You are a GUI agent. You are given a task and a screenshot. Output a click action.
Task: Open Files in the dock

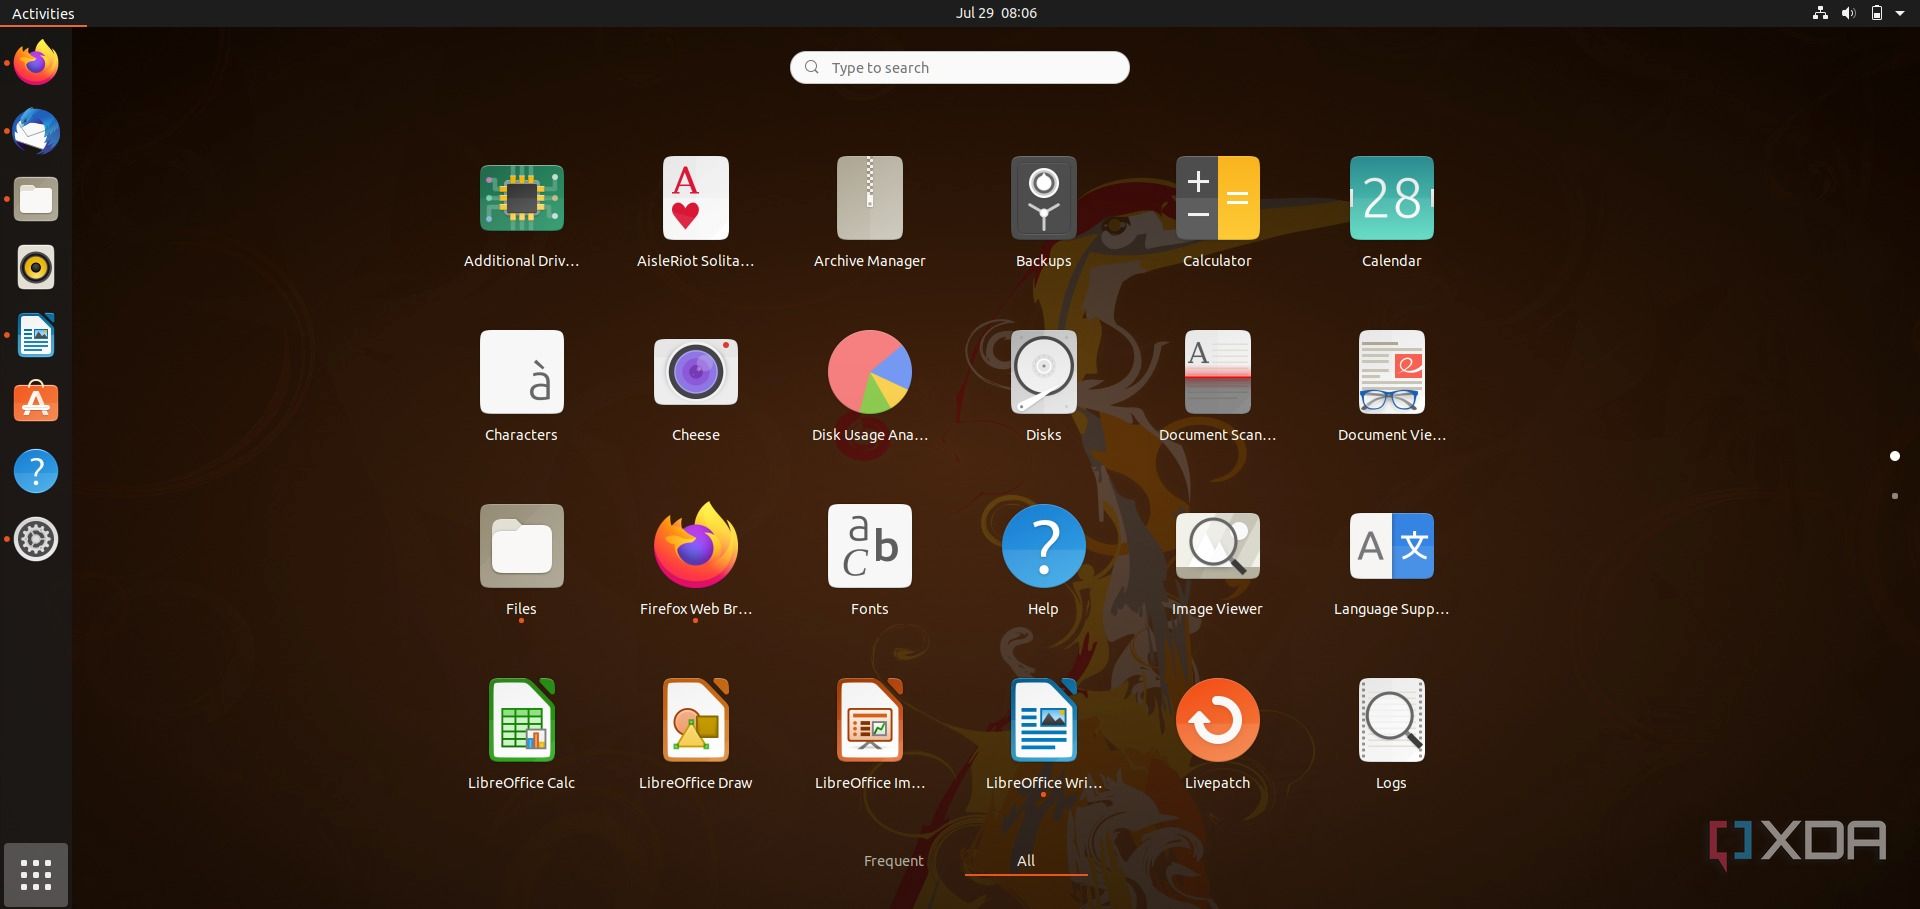(x=36, y=199)
